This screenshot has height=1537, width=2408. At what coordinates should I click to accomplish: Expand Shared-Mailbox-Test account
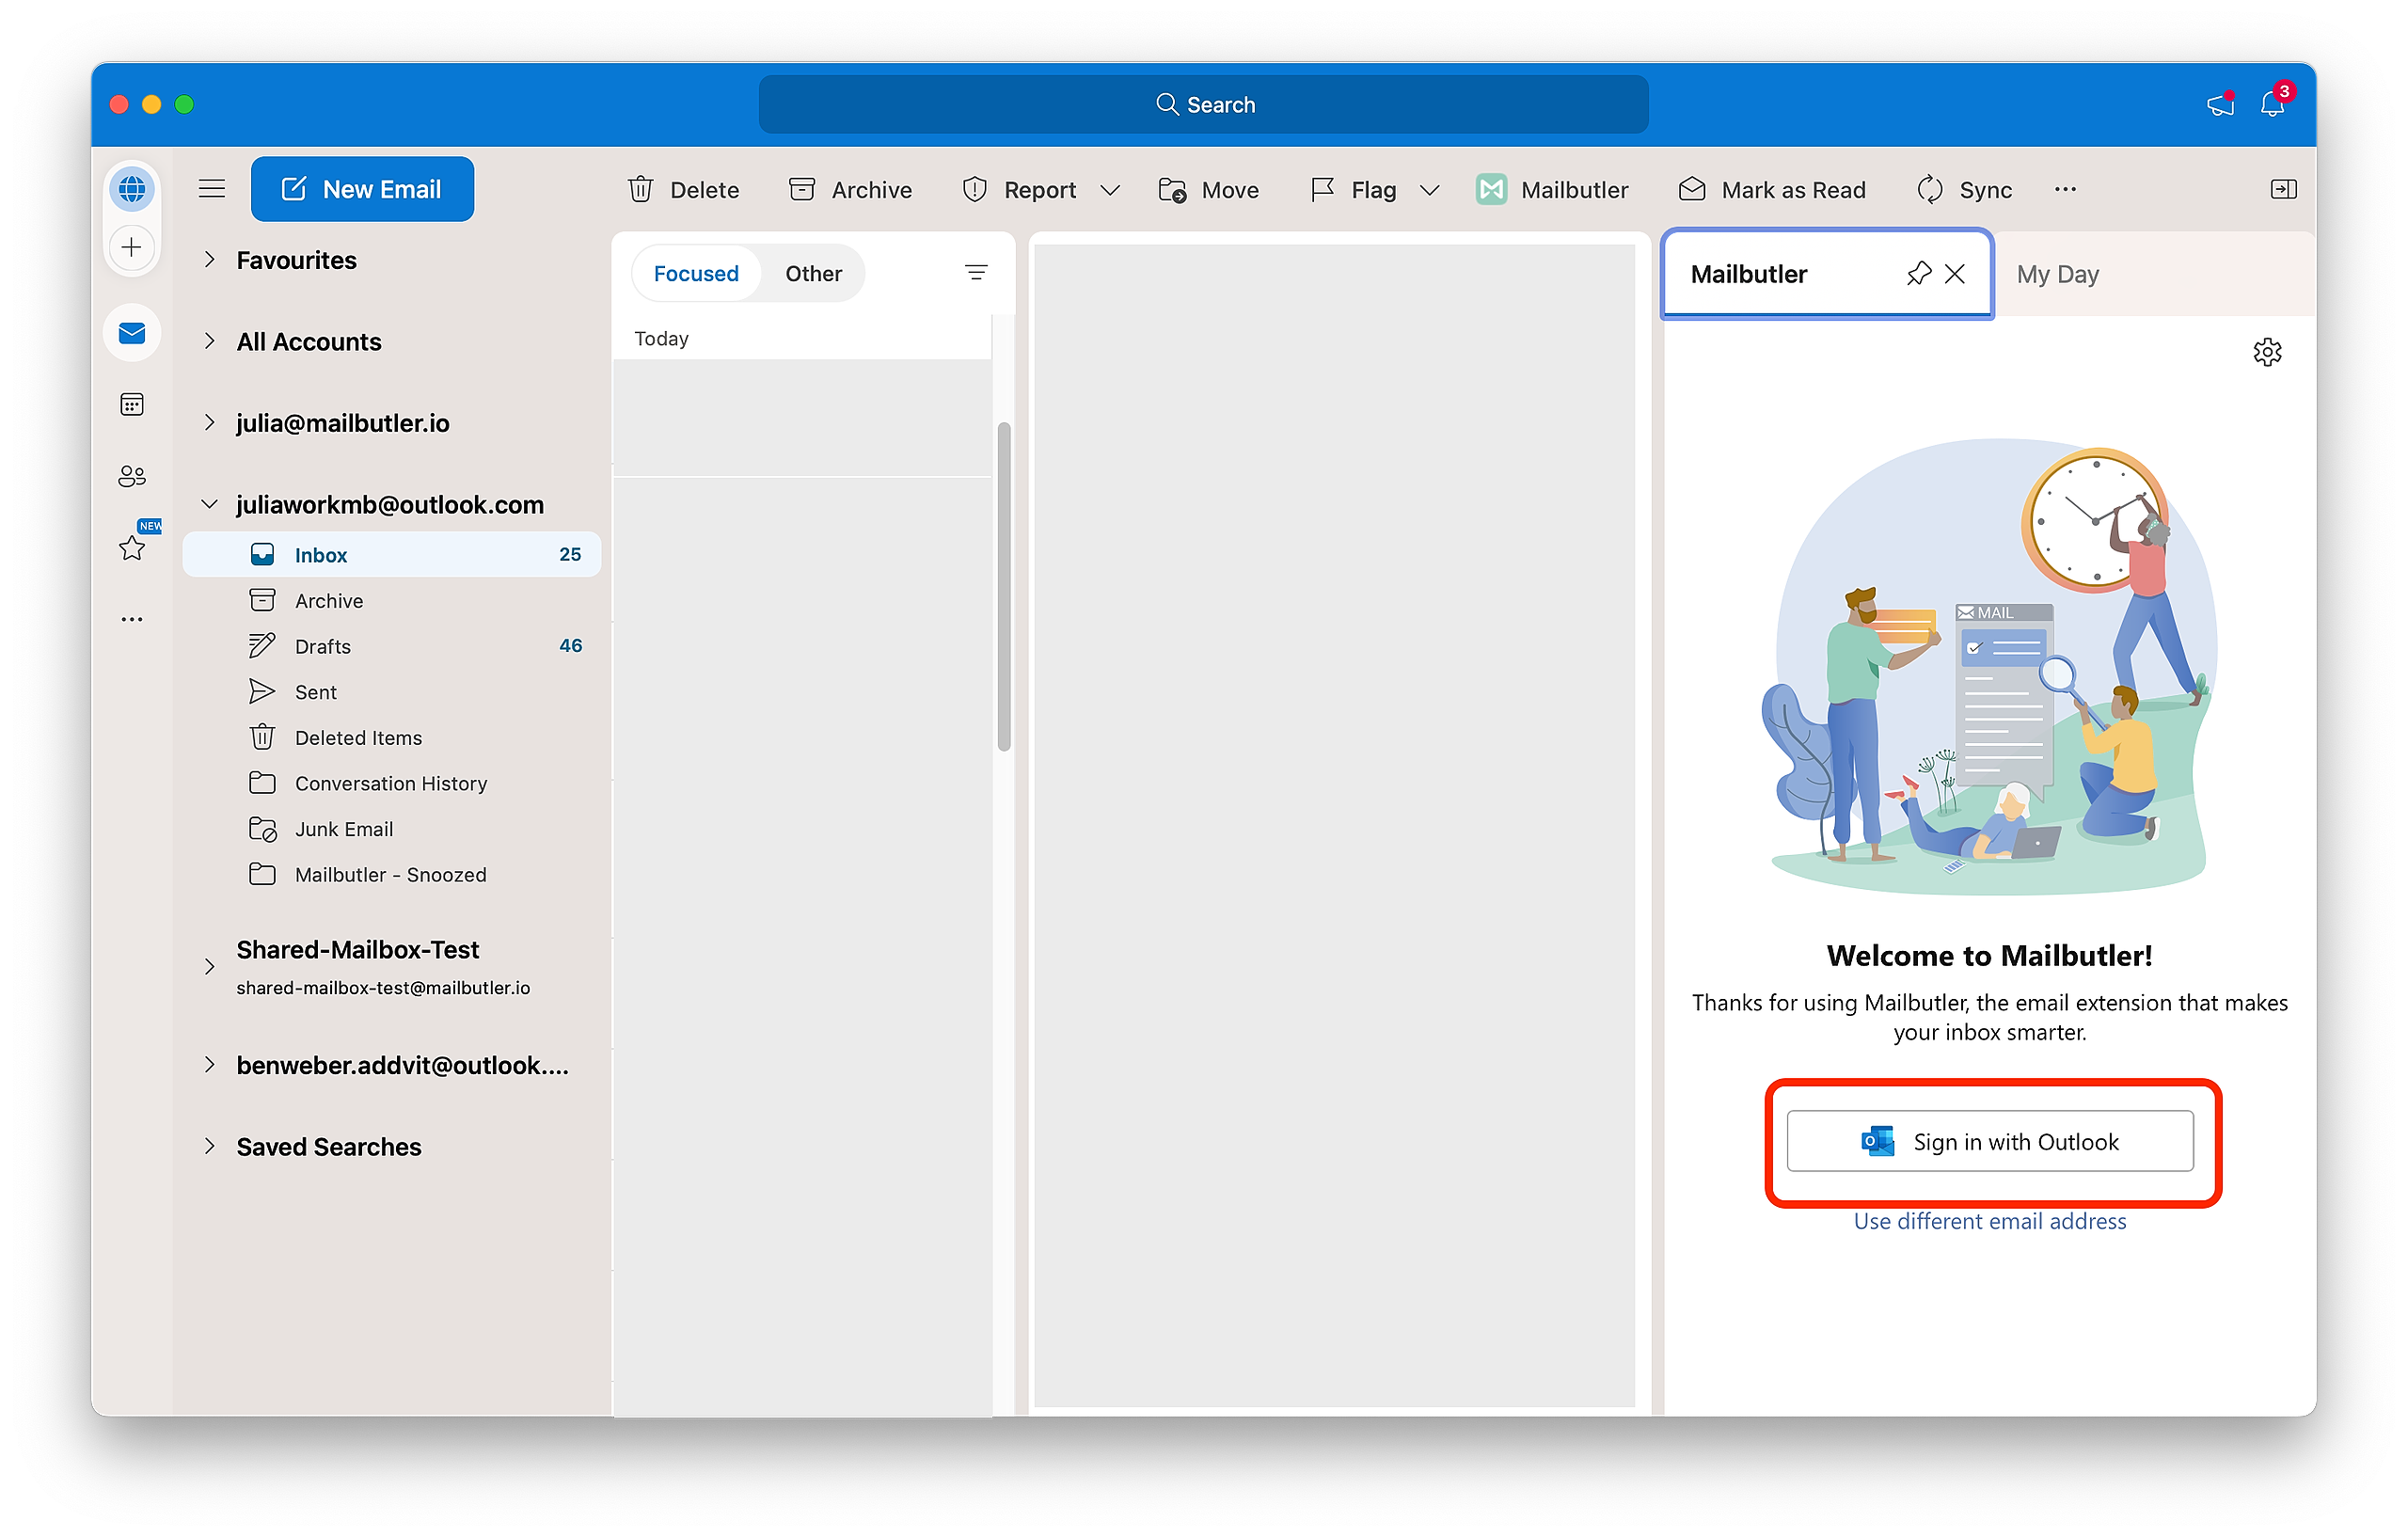coord(209,966)
